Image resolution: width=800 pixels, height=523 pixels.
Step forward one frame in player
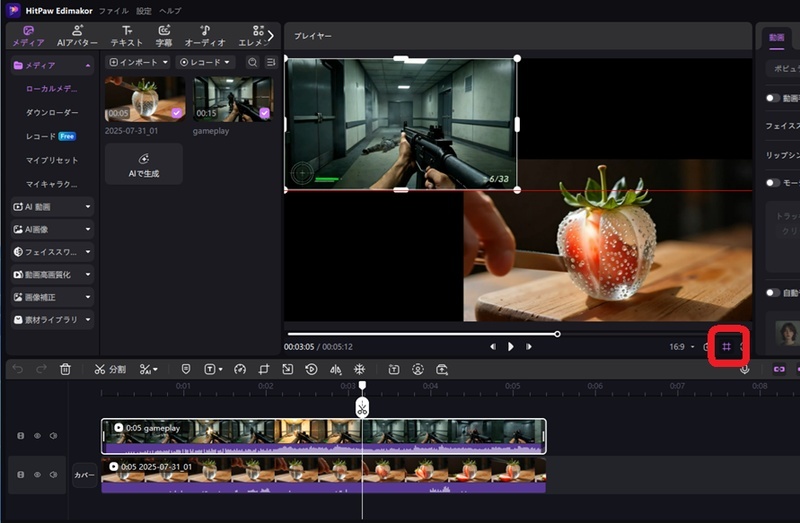(x=529, y=346)
